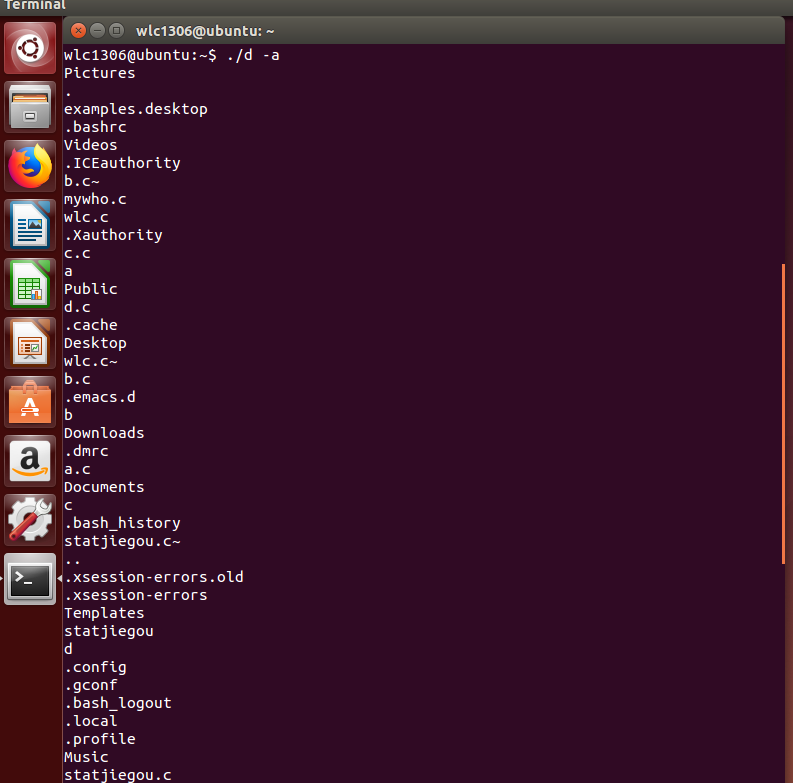Click the .bashrc line
793x783 pixels.
click(x=95, y=127)
